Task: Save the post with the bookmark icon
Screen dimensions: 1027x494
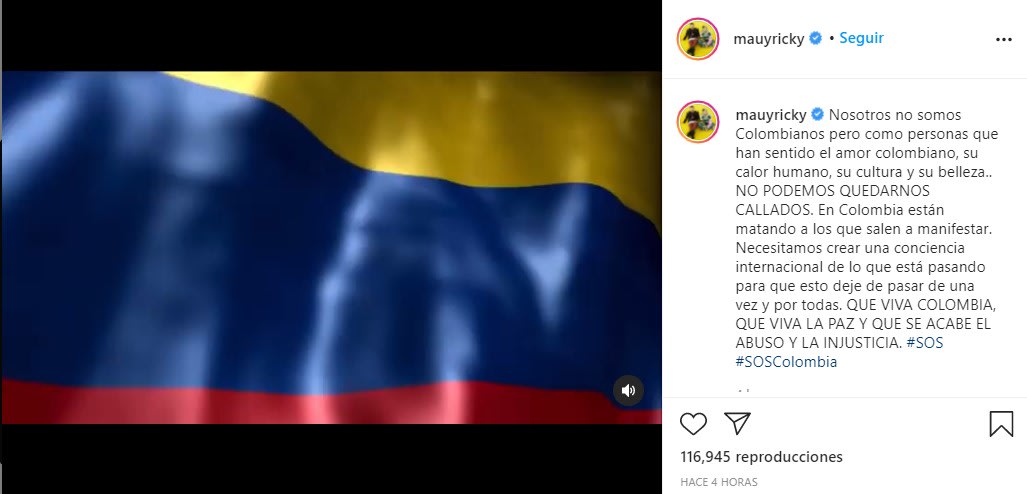Action: pyautogui.click(x=1001, y=424)
